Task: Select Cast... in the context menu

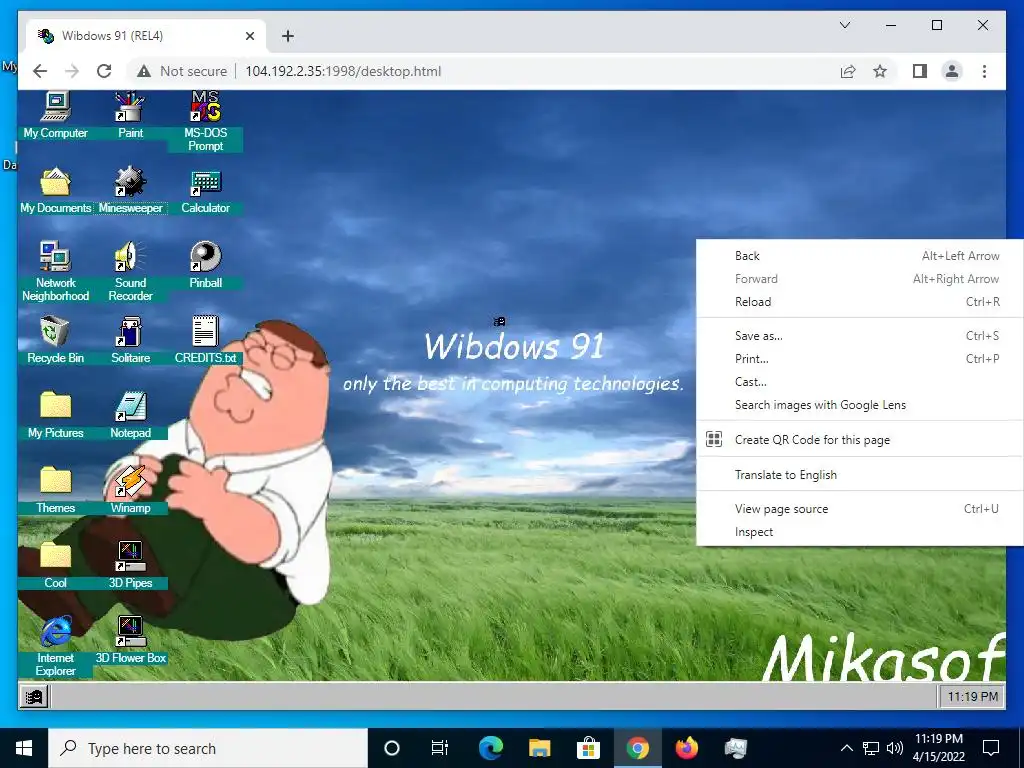Action: [859, 382]
